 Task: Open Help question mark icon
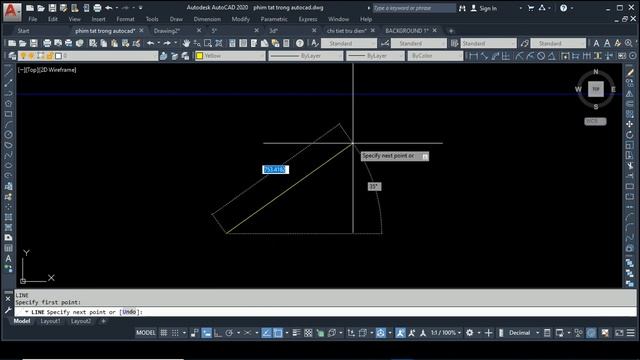click(x=300, y=43)
